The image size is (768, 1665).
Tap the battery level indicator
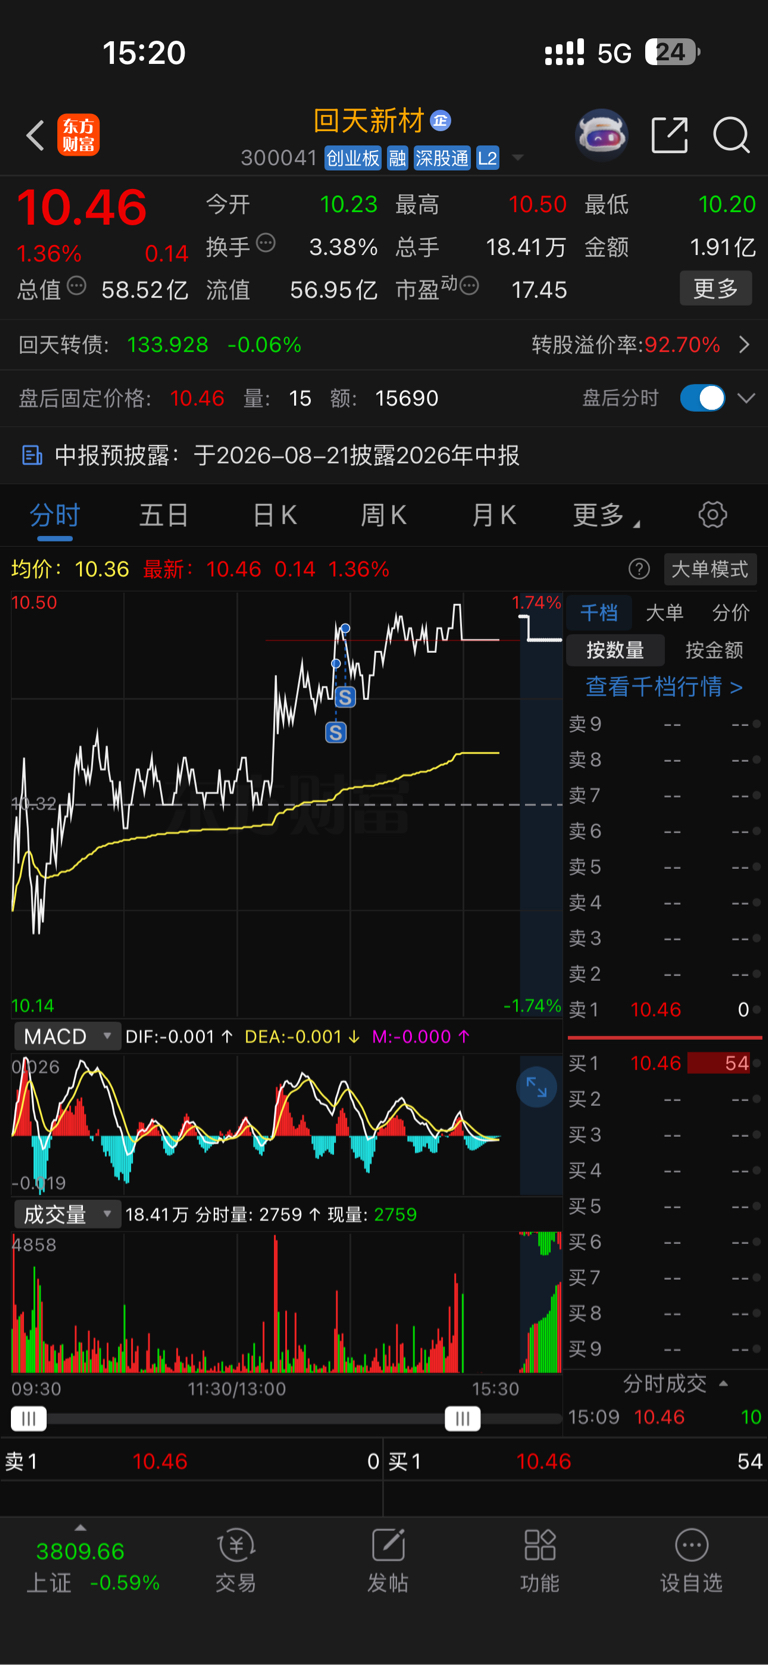point(672,52)
